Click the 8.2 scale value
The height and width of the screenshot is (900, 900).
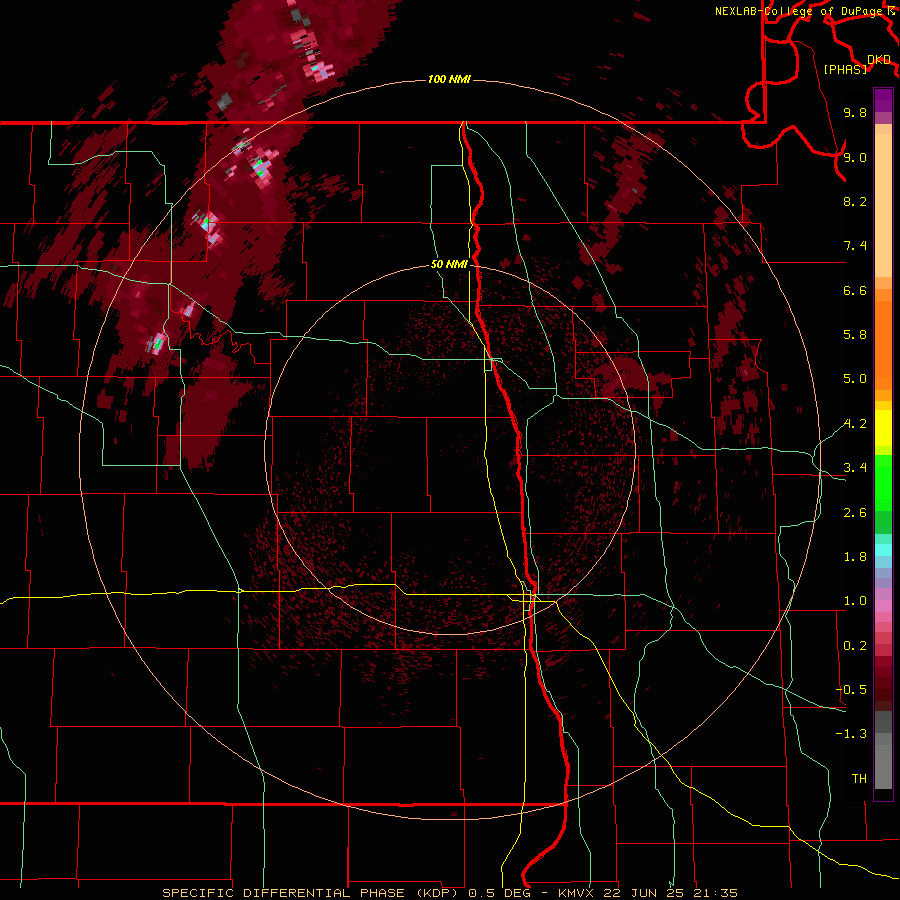pos(855,201)
